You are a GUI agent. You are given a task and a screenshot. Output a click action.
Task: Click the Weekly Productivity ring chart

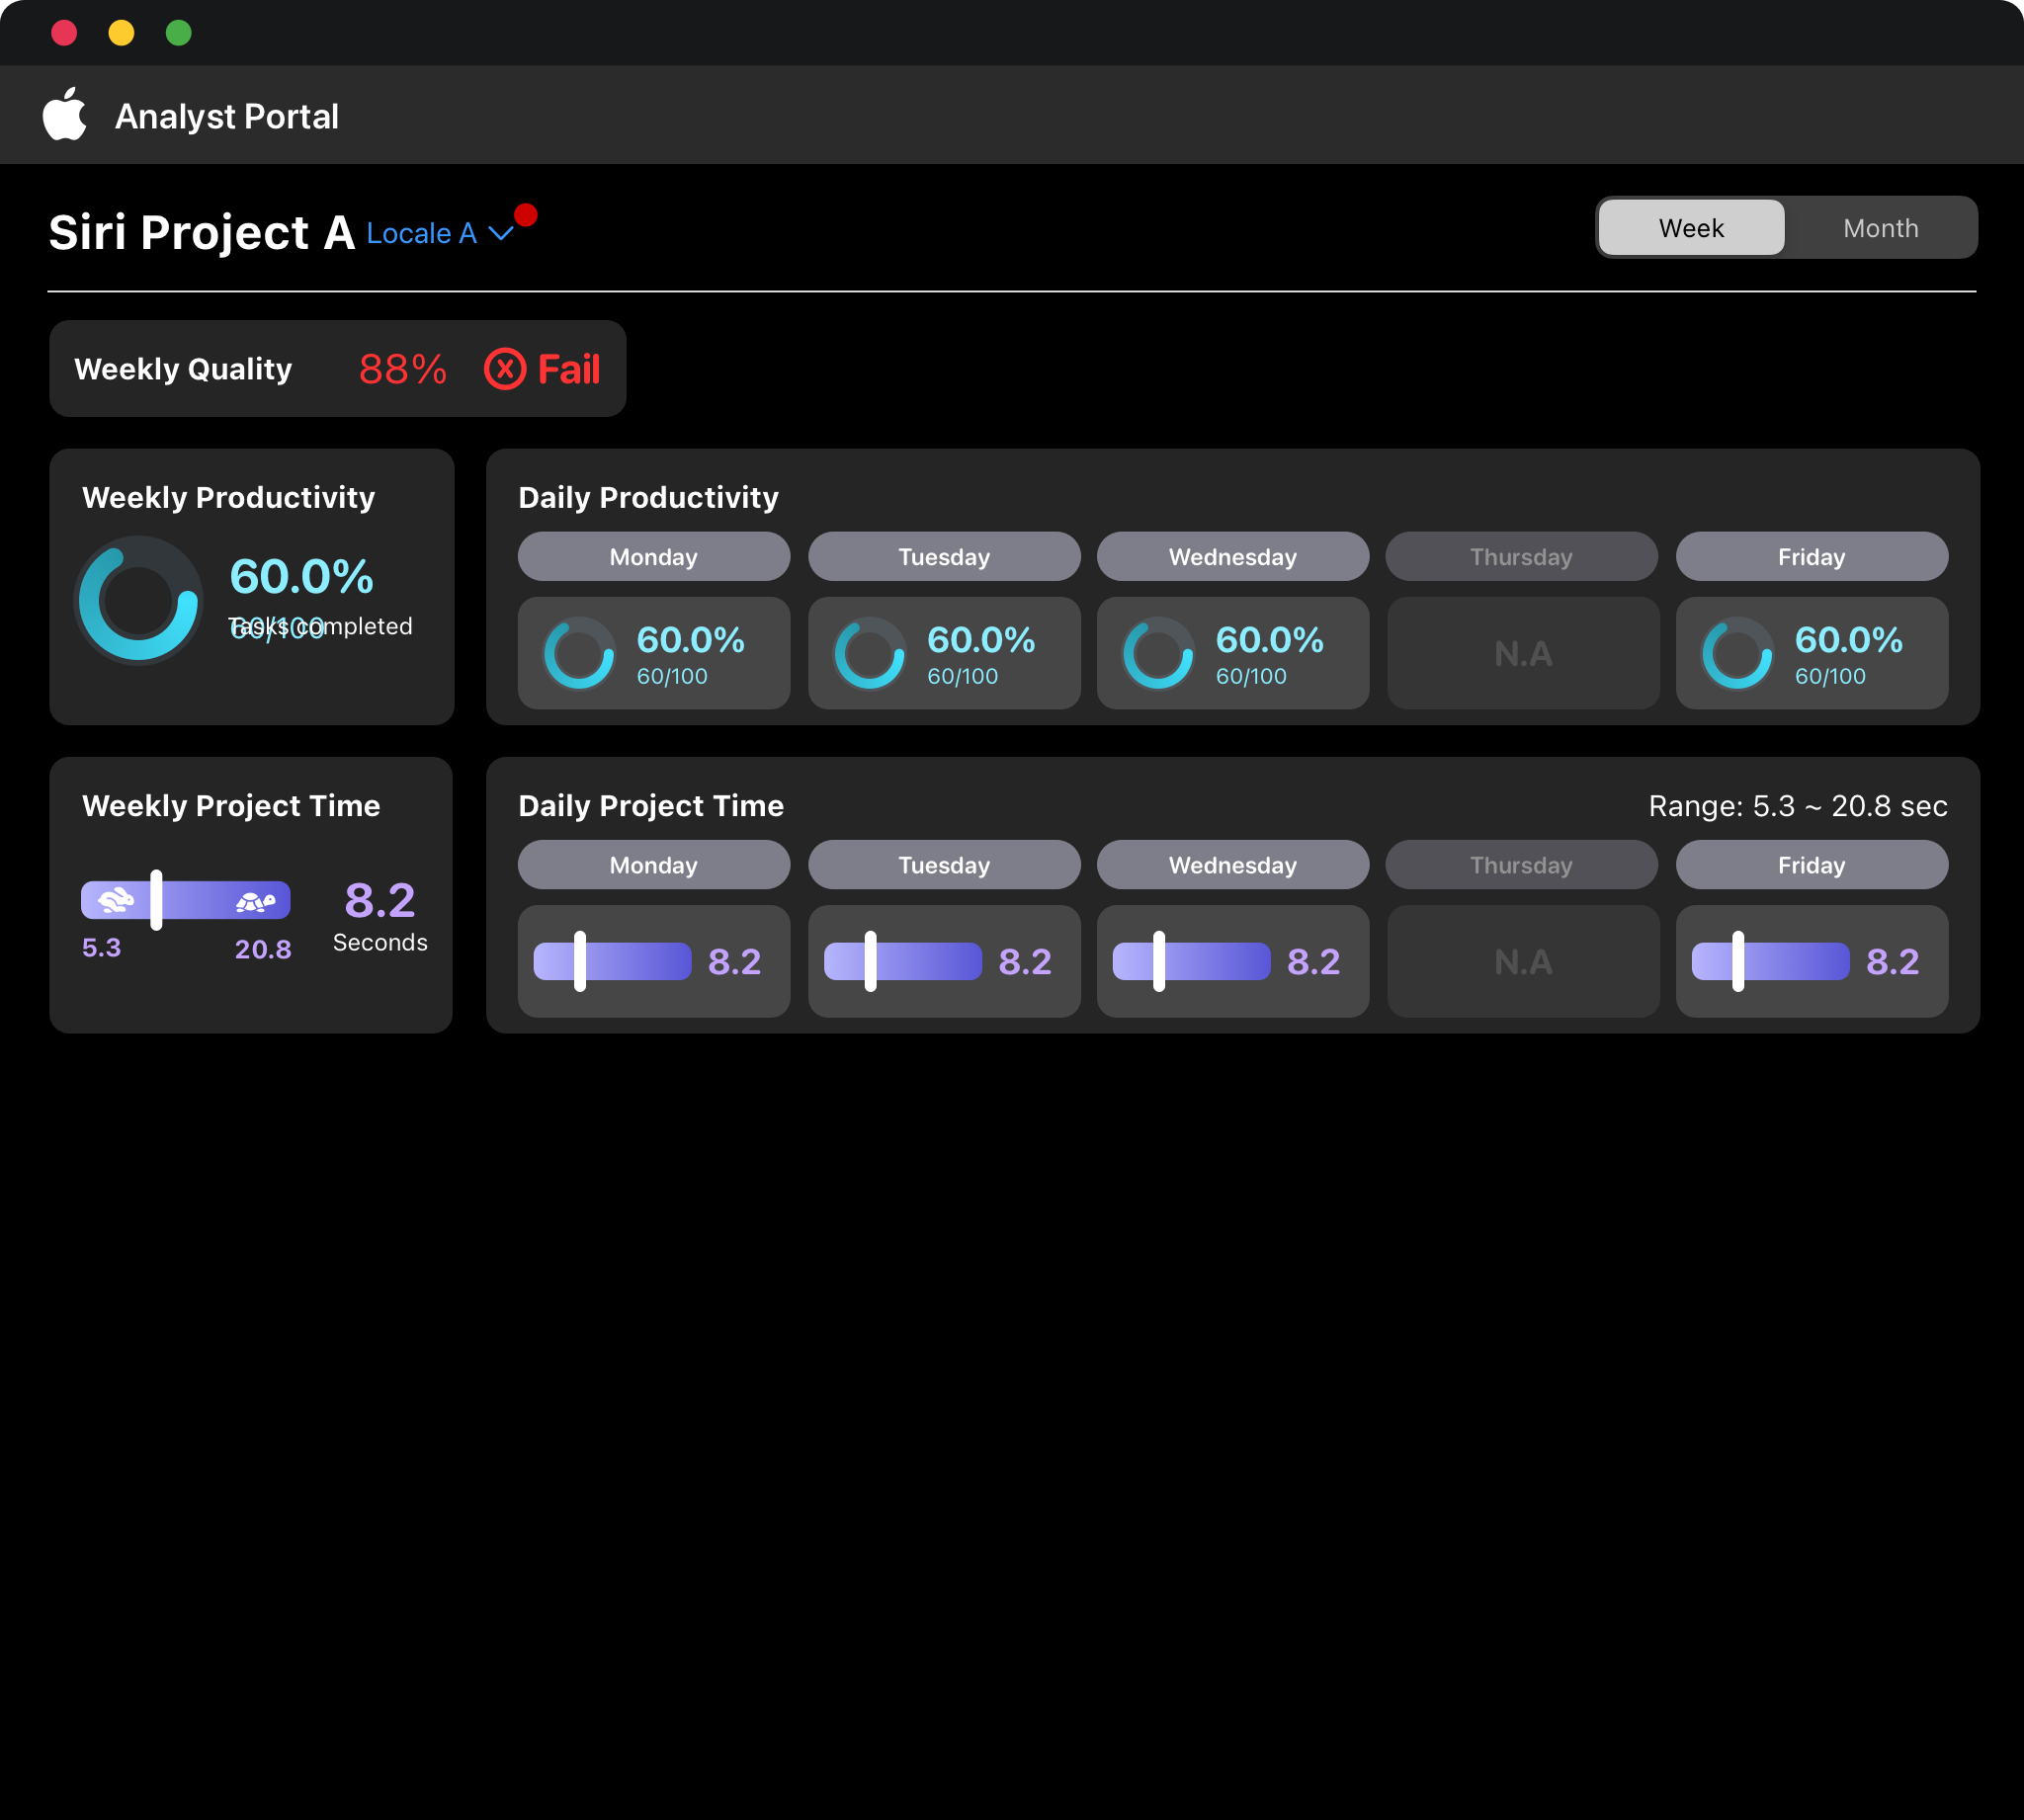[x=139, y=600]
